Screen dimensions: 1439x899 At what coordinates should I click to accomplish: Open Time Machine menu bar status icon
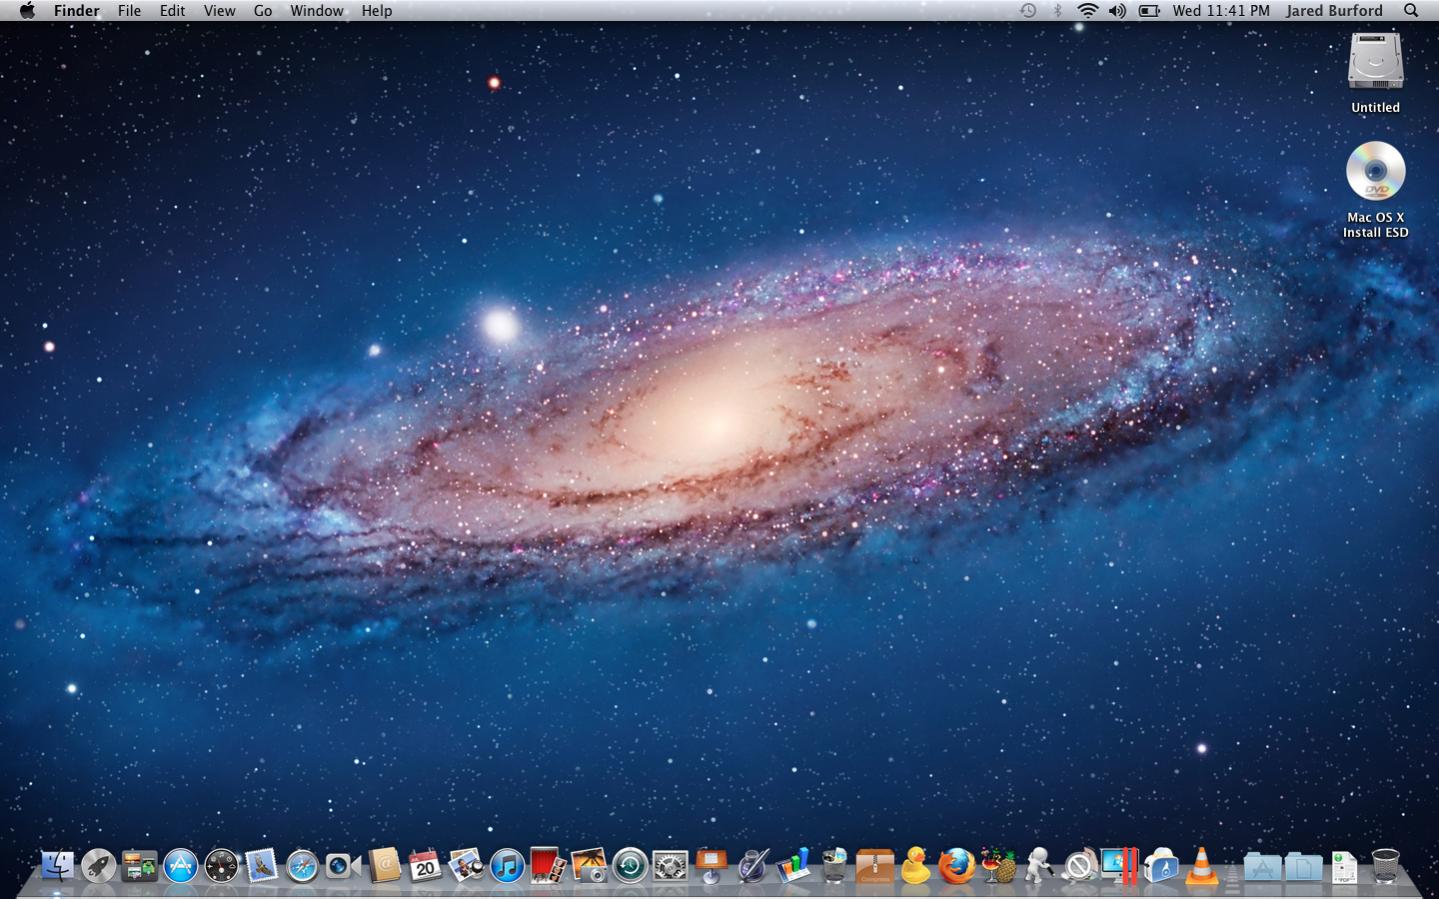pos(1028,10)
